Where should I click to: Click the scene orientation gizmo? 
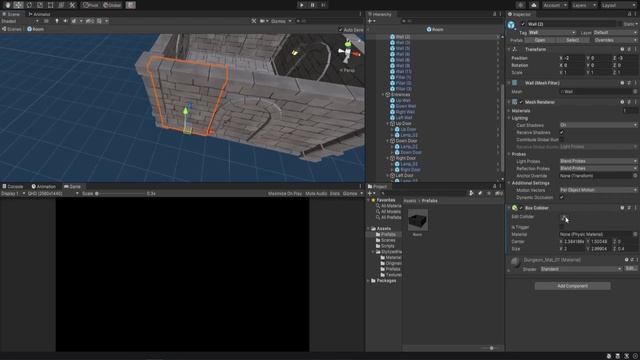(348, 52)
